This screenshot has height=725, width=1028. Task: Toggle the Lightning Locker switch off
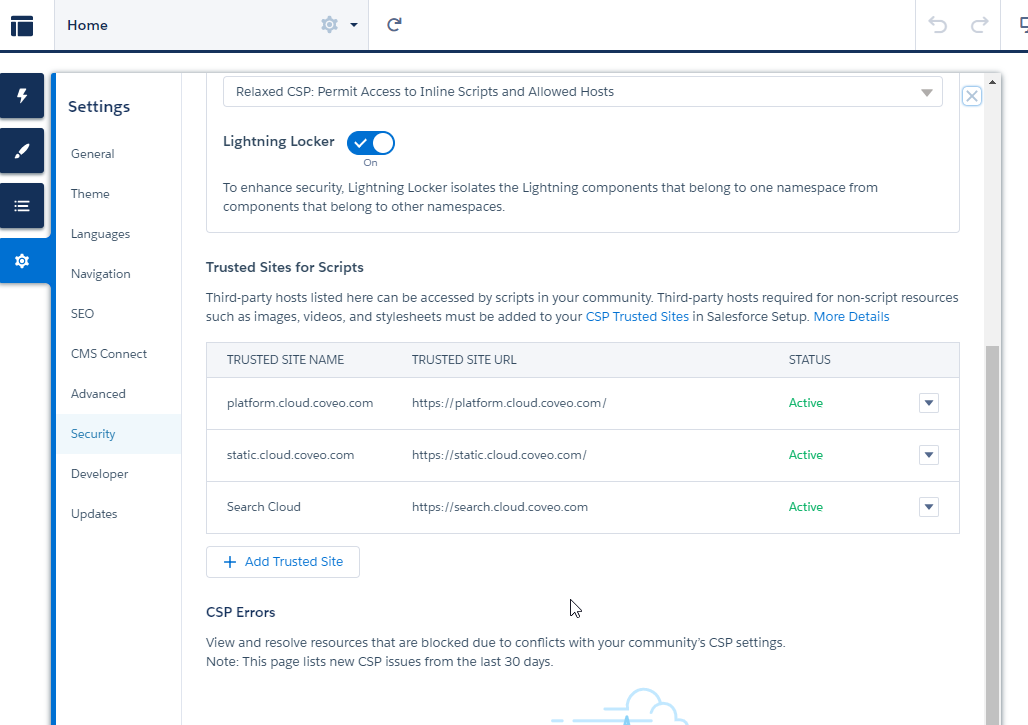click(x=371, y=143)
